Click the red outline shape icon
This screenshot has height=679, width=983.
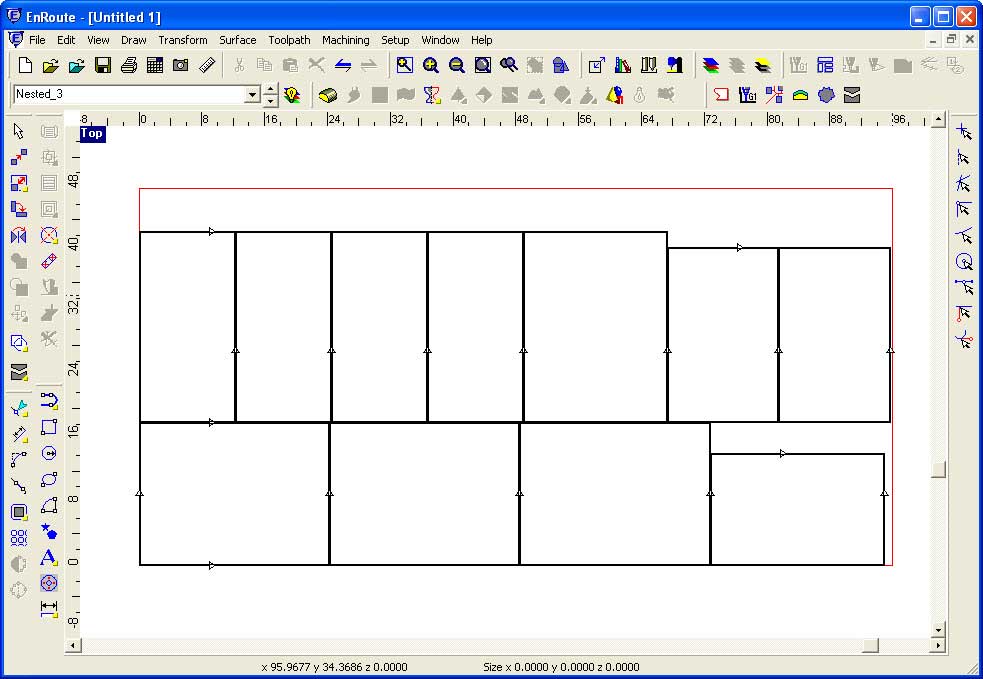tap(721, 95)
